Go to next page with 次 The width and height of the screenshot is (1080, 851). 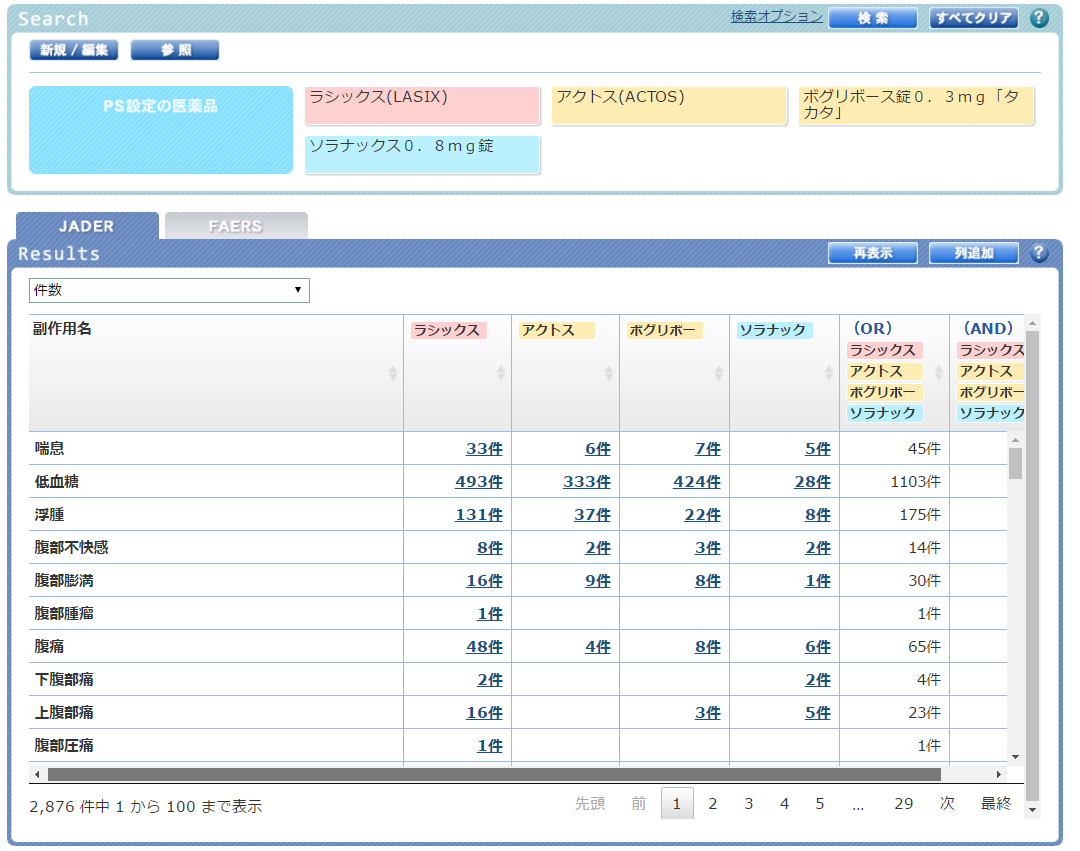pos(947,803)
